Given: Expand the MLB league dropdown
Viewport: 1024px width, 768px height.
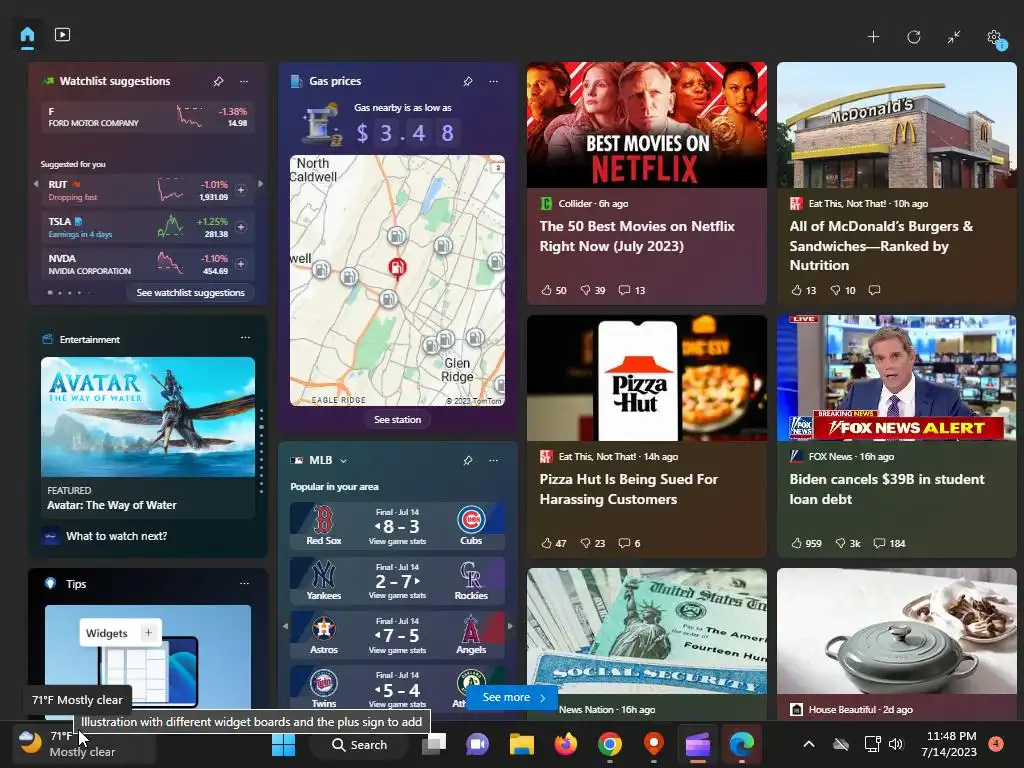Looking at the screenshot, I should point(344,460).
